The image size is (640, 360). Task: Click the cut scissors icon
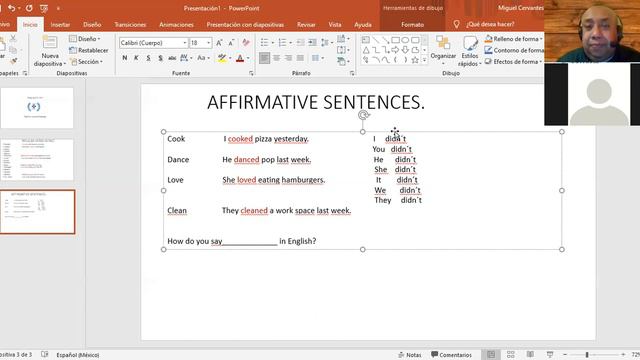point(13,38)
